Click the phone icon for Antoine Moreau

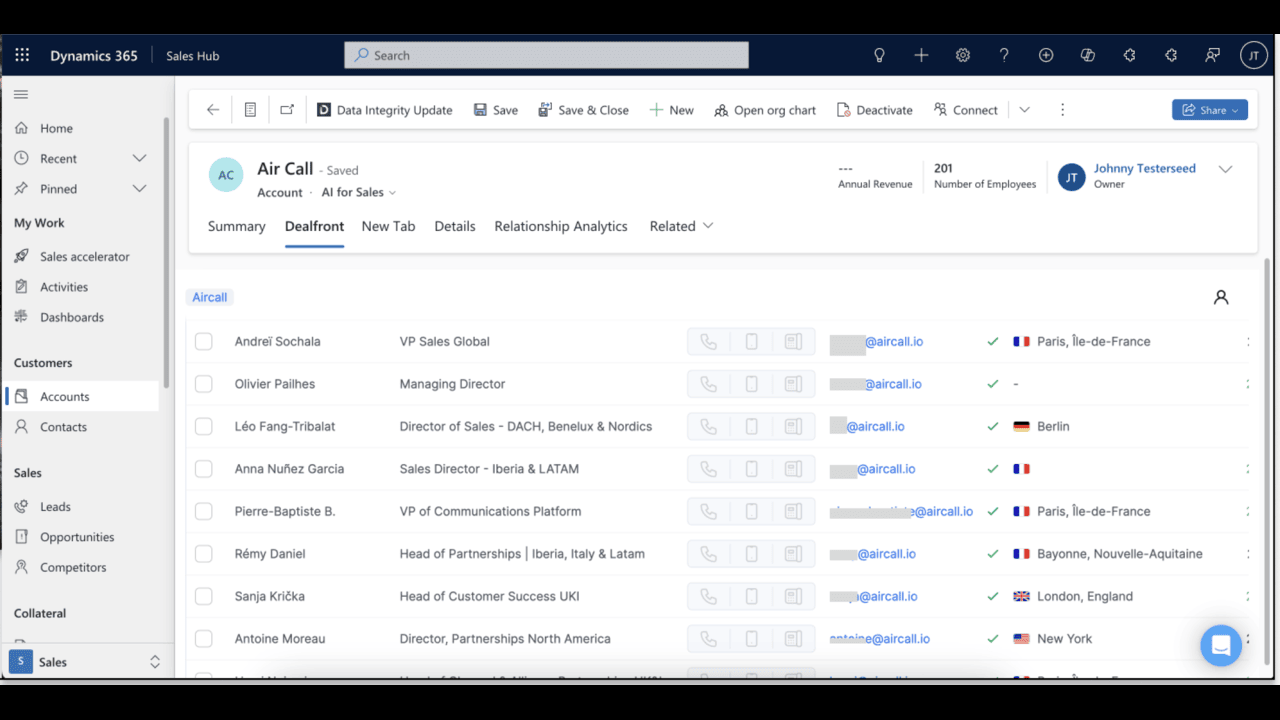pos(708,639)
